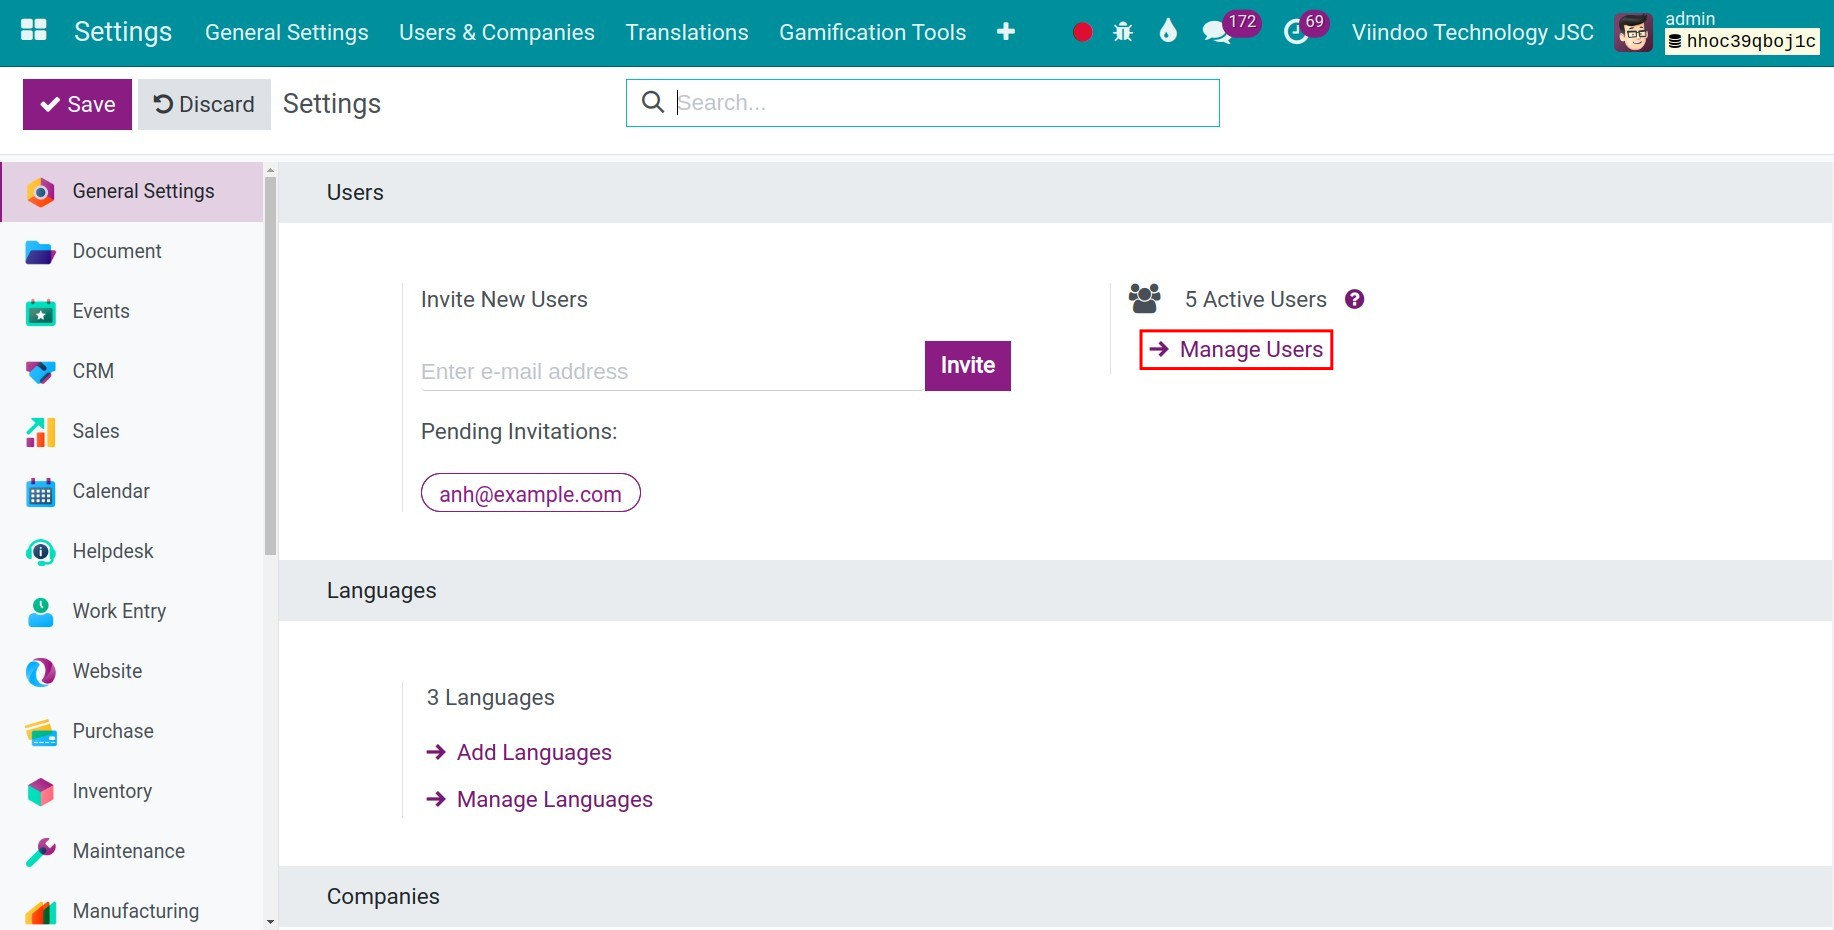Viewport: 1834px width, 930px height.
Task: Select the Calendar sidebar icon
Action: click(40, 491)
